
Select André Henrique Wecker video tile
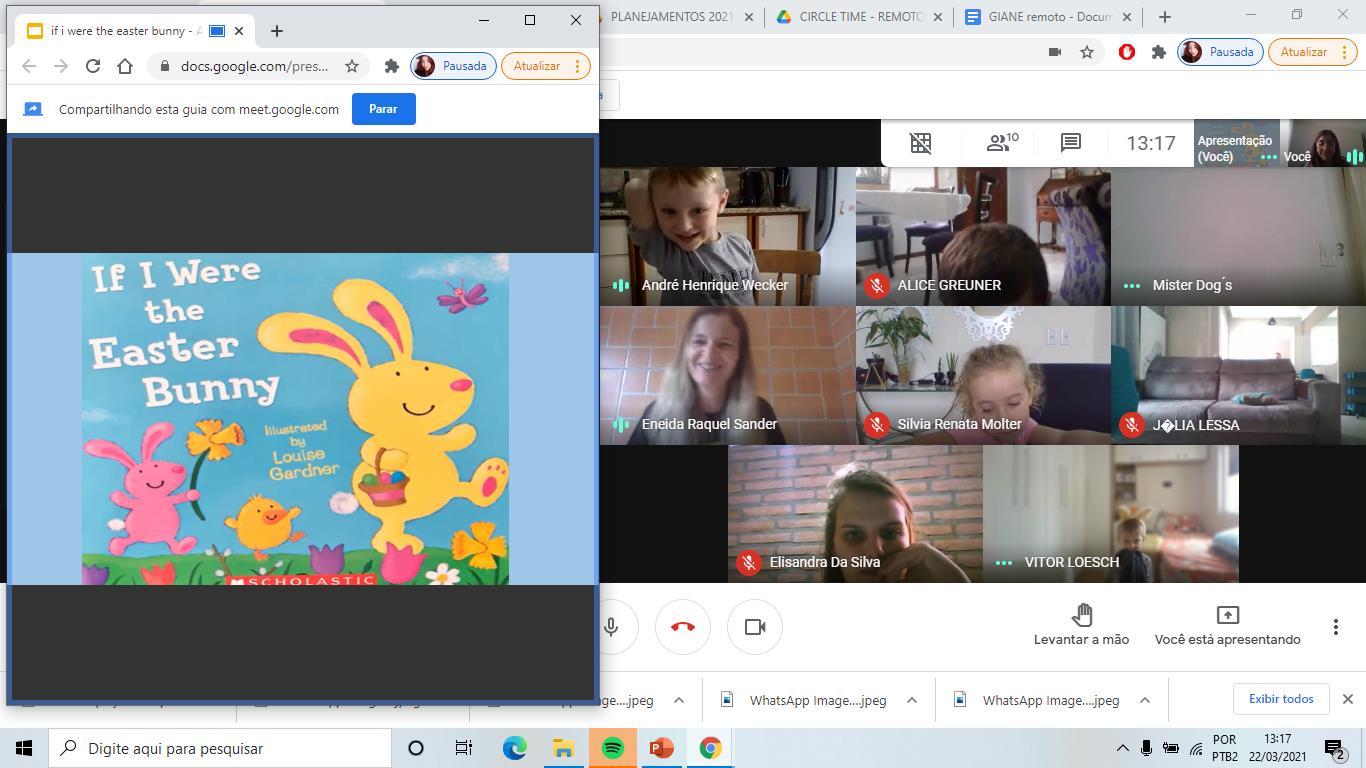point(727,236)
